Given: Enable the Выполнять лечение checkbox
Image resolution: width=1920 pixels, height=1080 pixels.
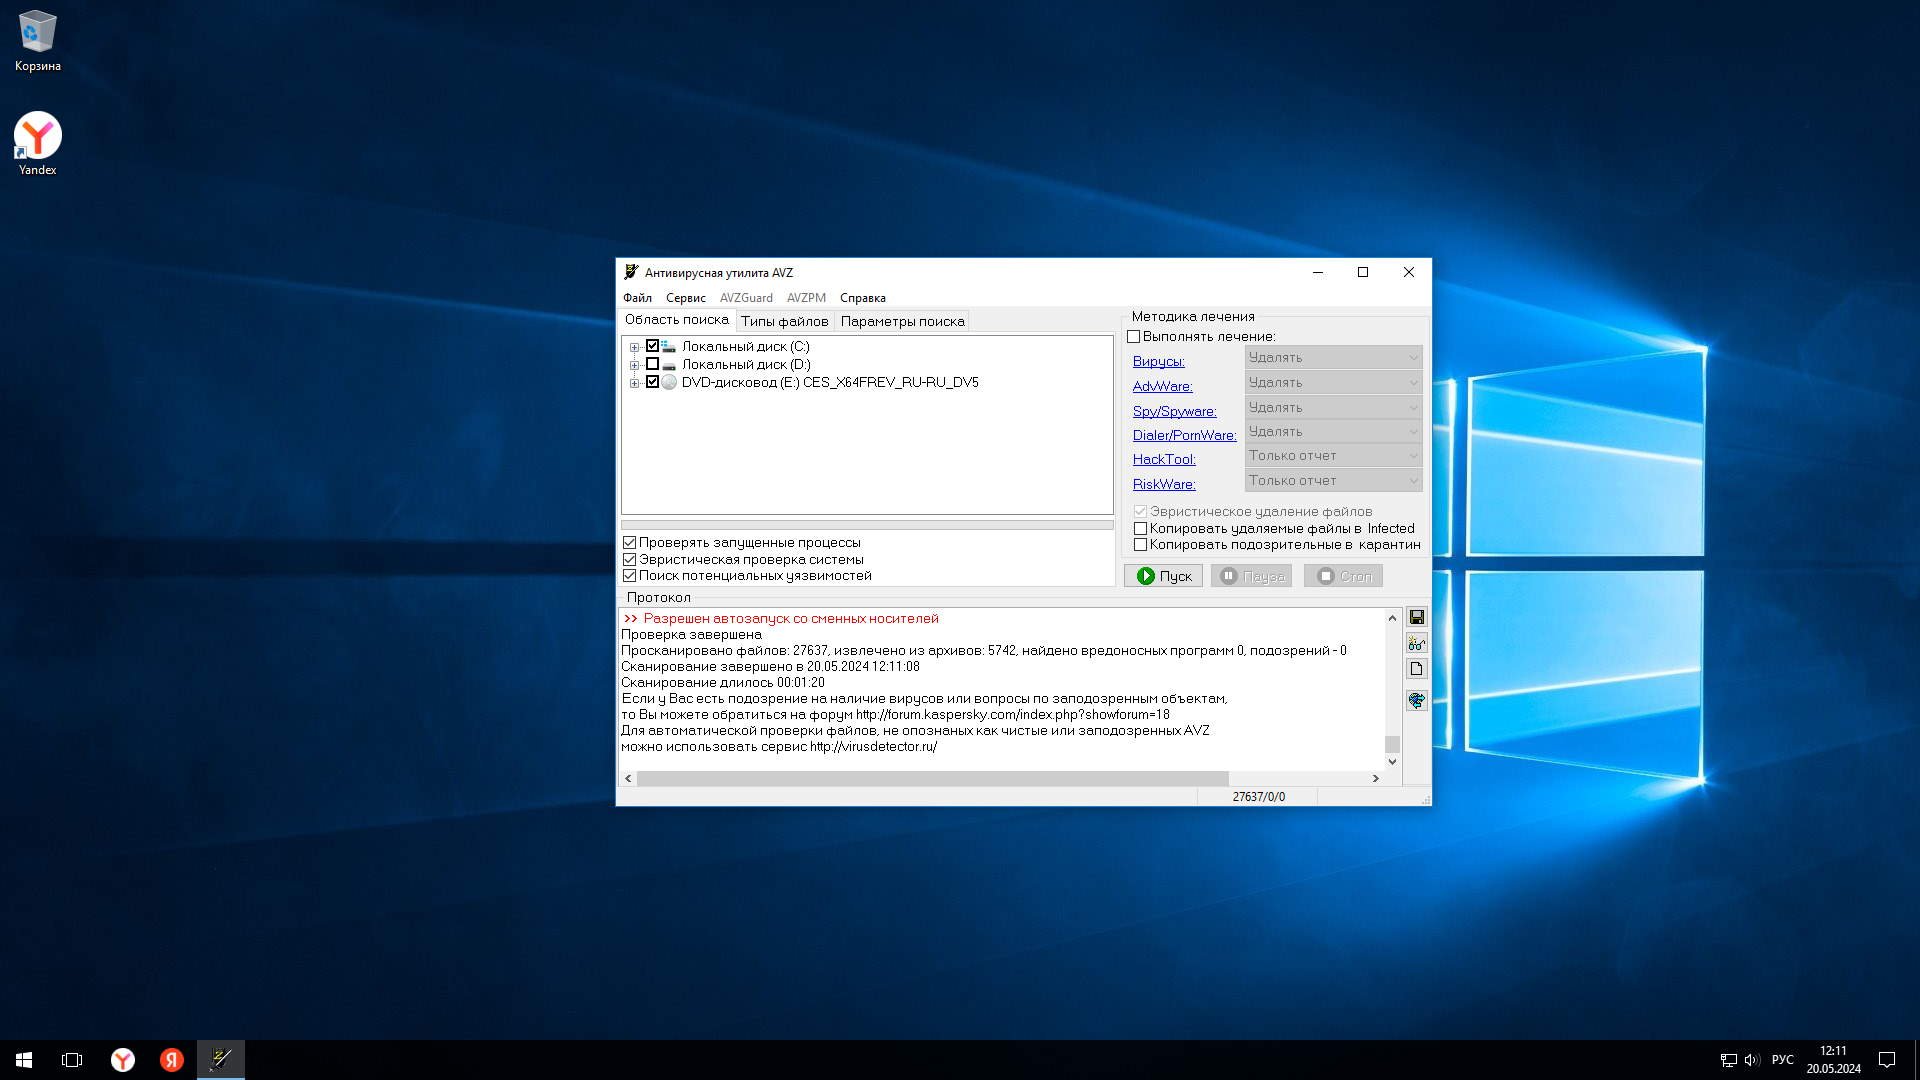Looking at the screenshot, I should pyautogui.click(x=1134, y=337).
